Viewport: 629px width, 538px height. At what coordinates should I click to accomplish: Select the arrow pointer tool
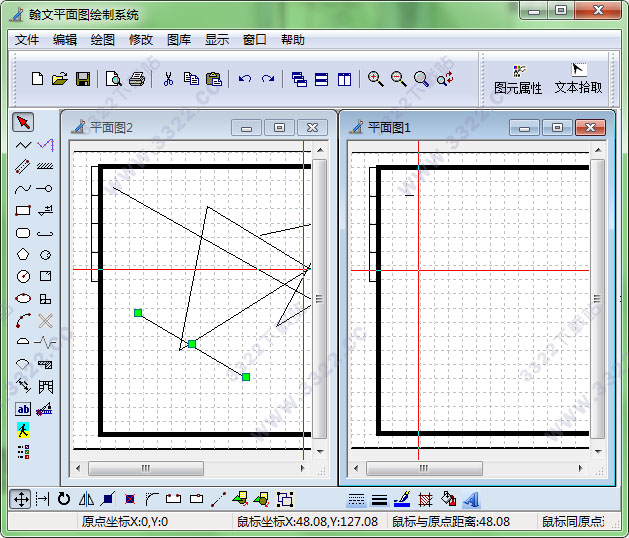coord(23,122)
